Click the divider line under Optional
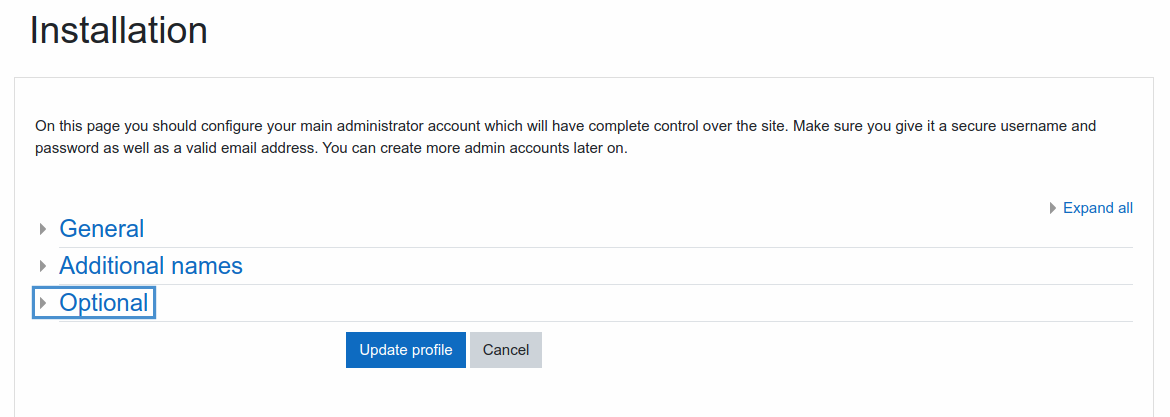The image size is (1170, 417). click(595, 322)
